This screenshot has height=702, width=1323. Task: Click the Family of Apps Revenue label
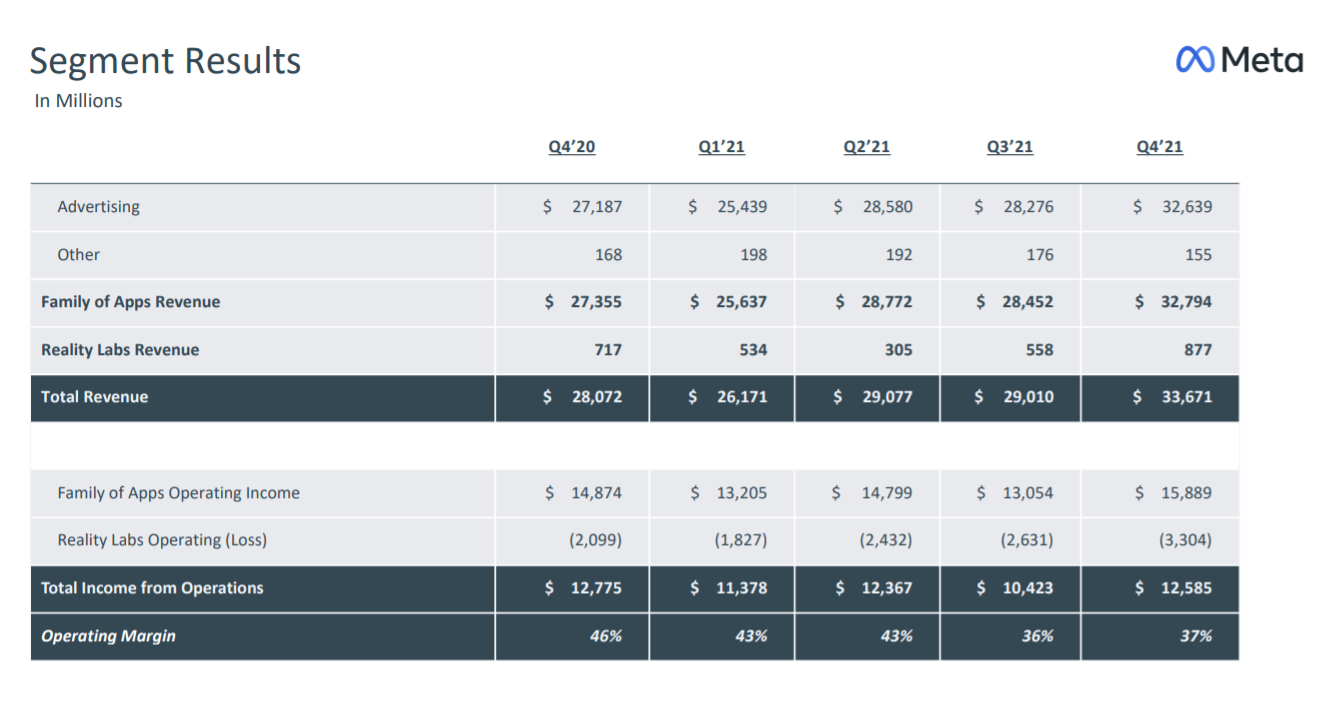coord(130,302)
